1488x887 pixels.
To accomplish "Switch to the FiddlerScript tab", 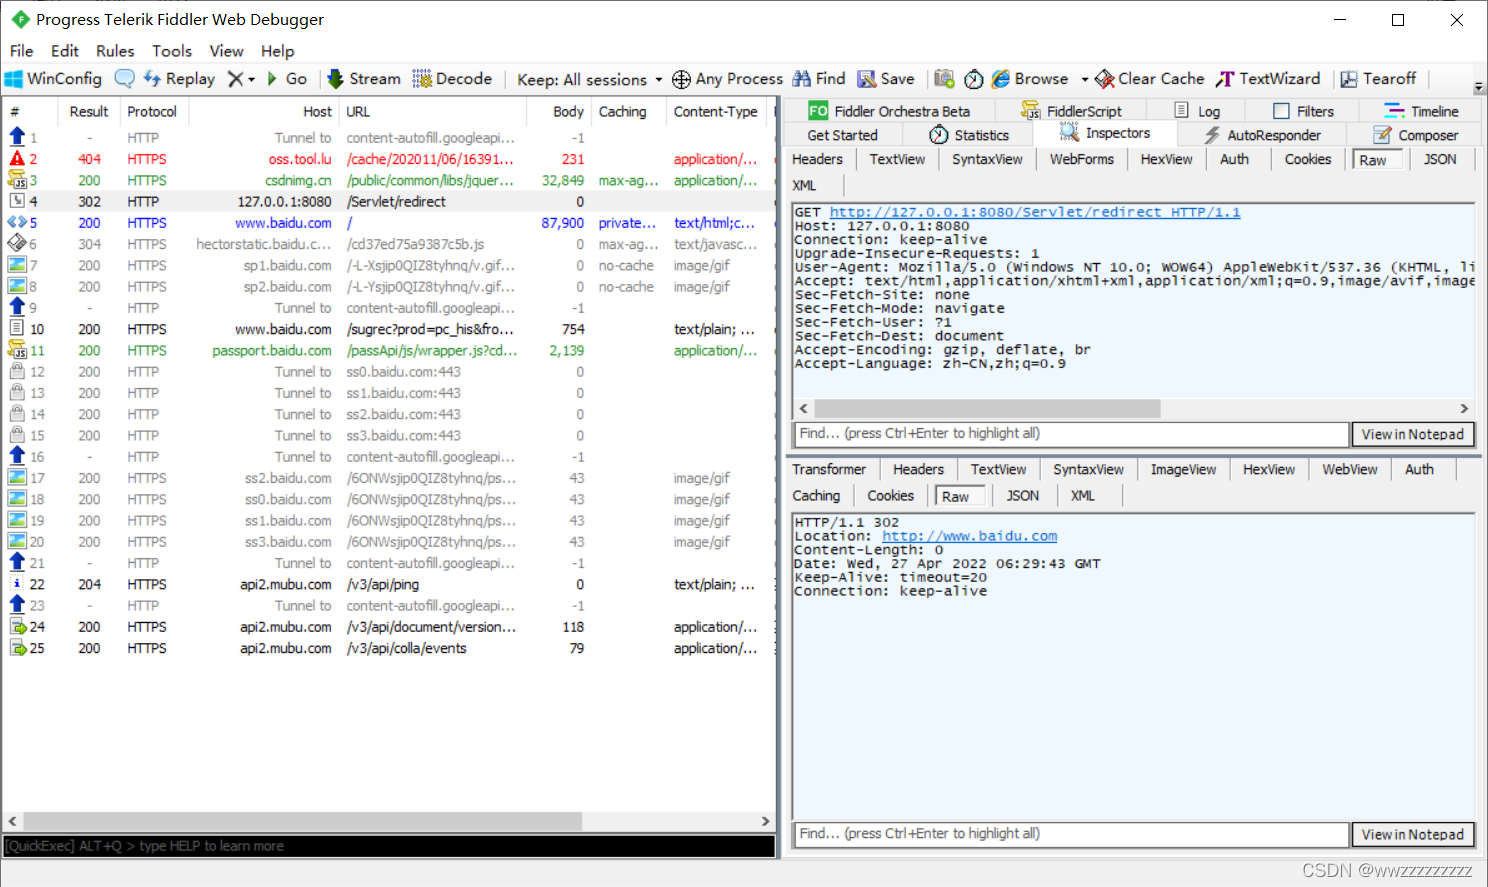I will click(x=1071, y=111).
